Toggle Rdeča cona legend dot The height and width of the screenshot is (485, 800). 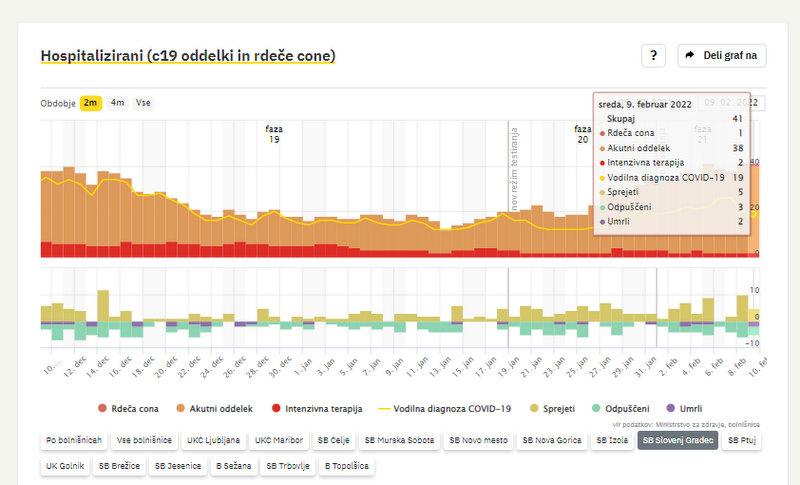(102, 409)
